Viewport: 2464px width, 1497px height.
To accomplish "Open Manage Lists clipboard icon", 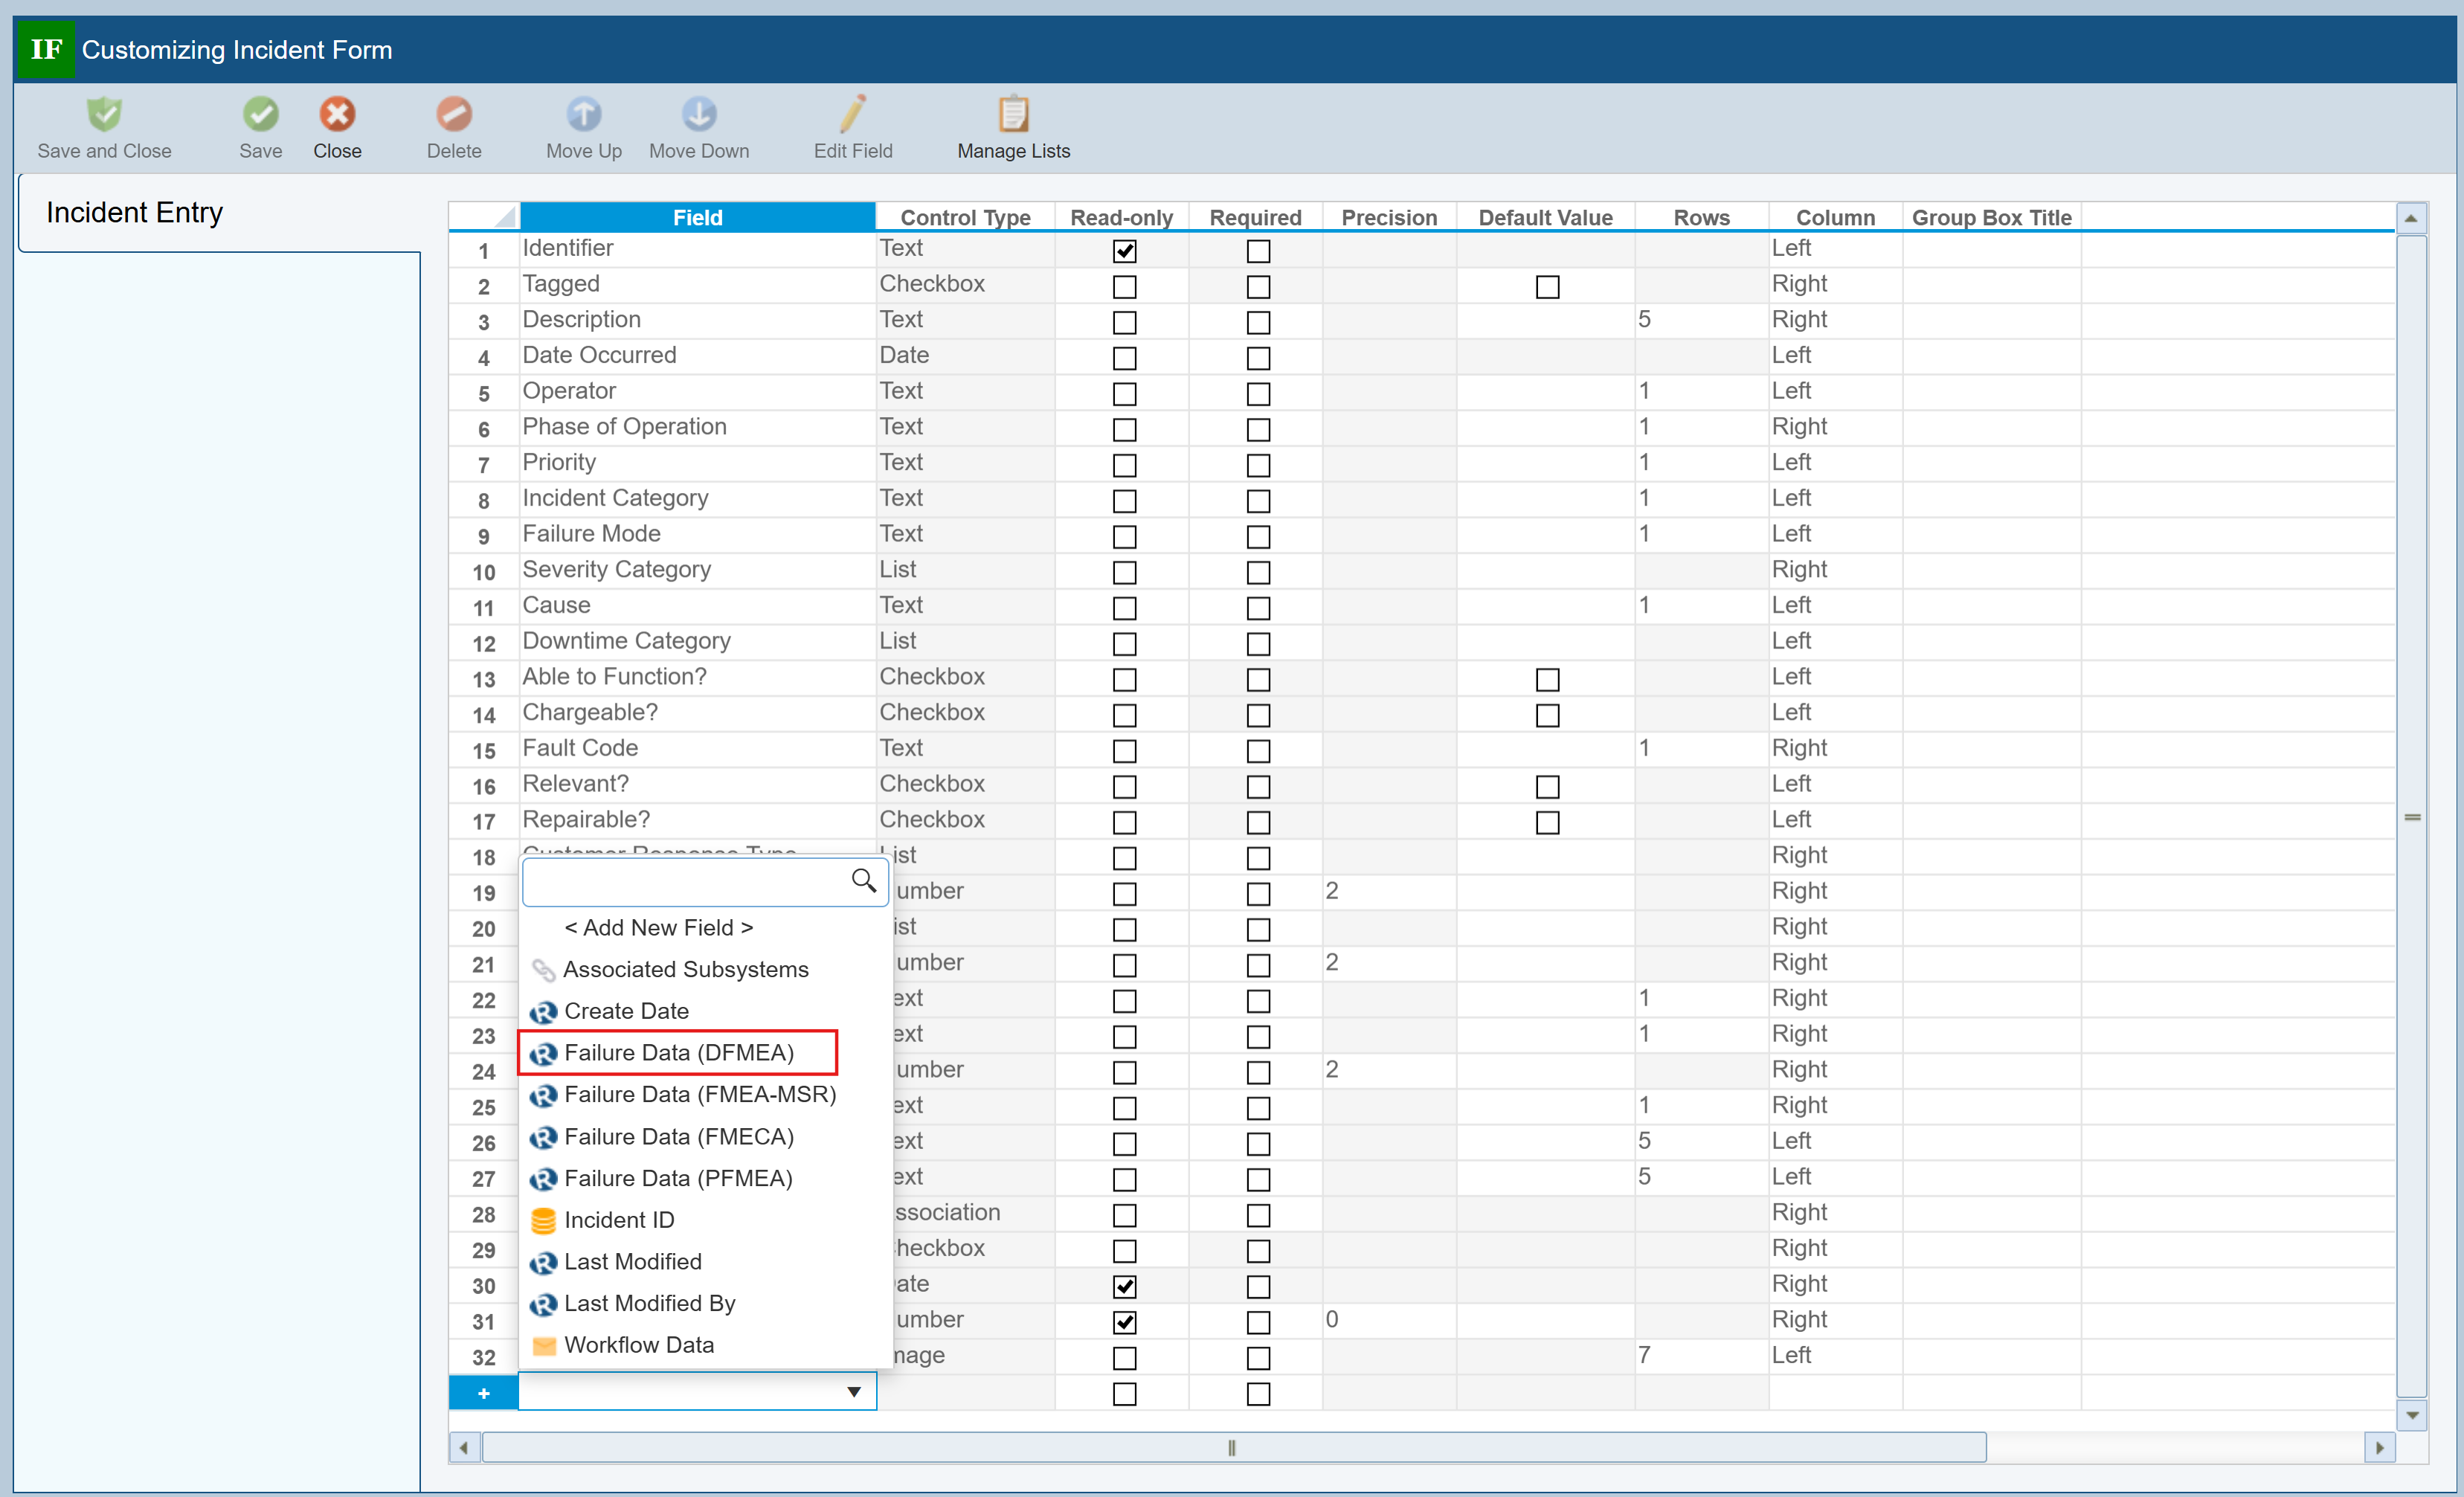I will (1013, 115).
